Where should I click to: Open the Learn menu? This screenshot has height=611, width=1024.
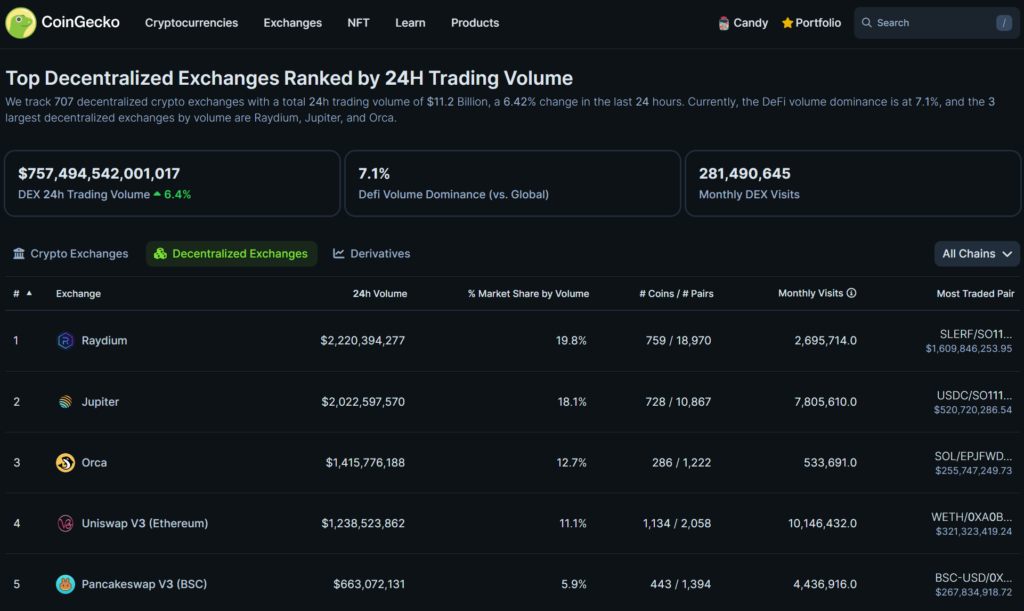pos(410,23)
